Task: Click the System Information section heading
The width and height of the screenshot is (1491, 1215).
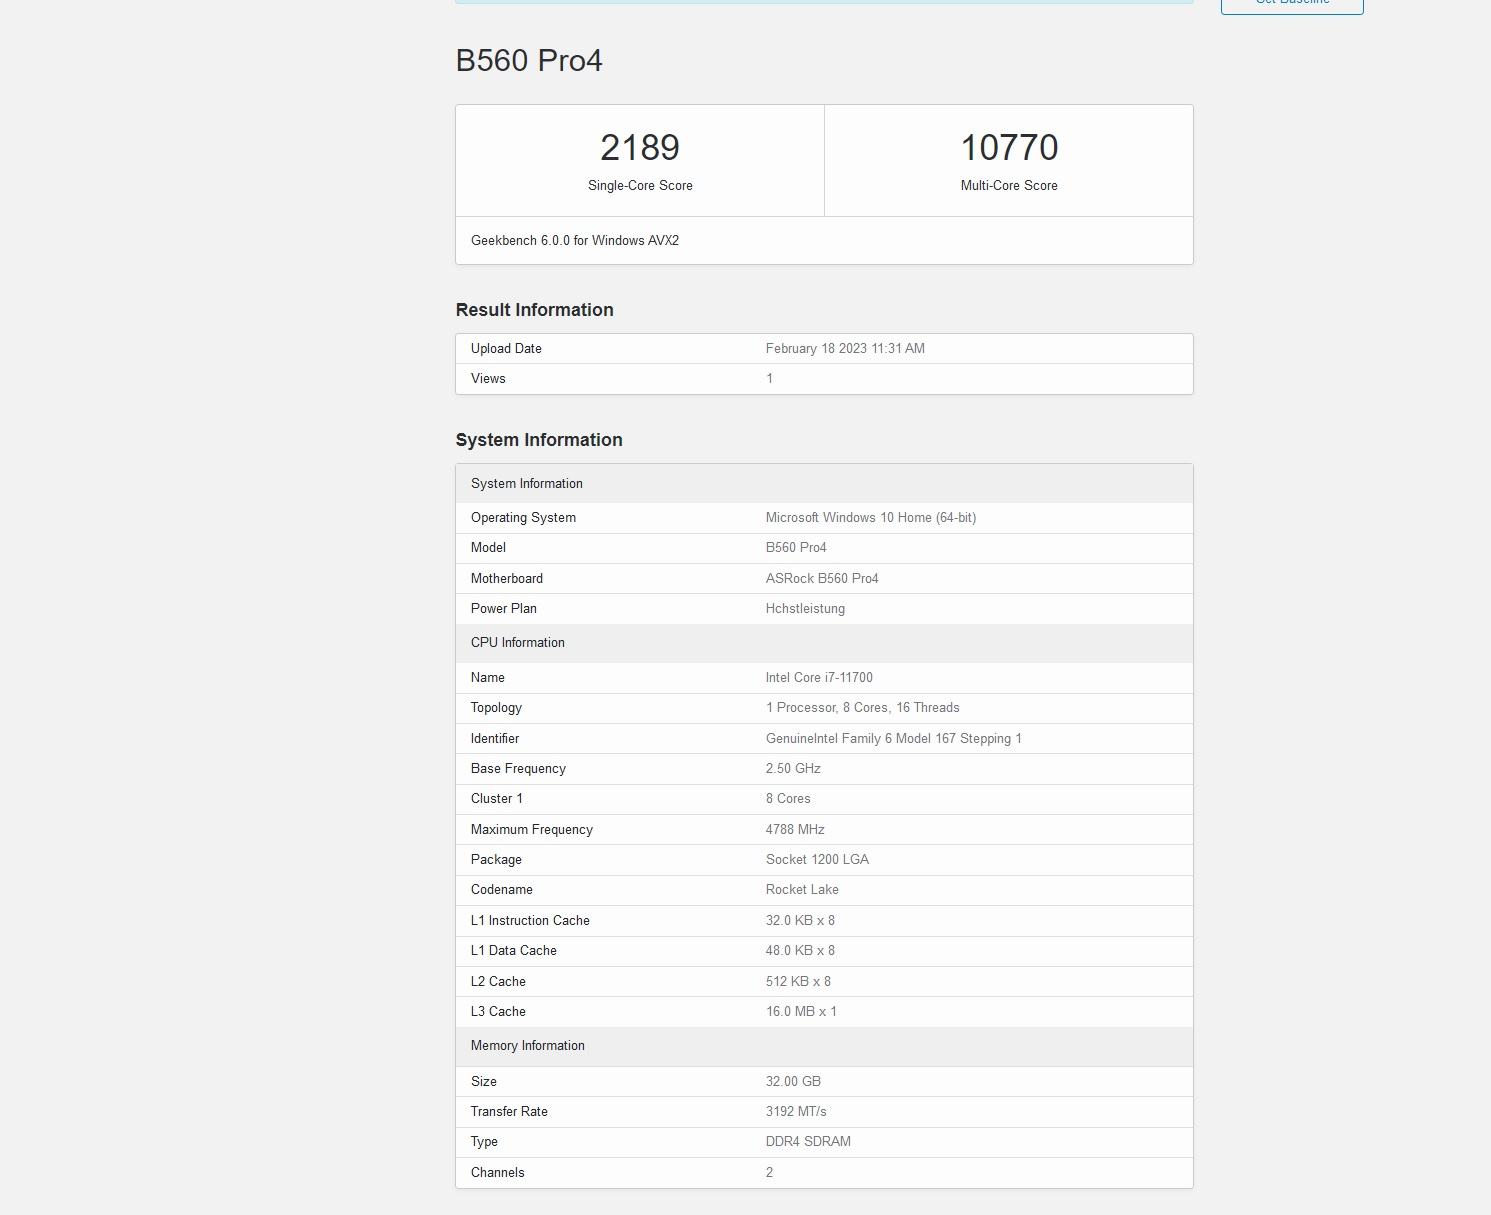Action: pos(539,440)
